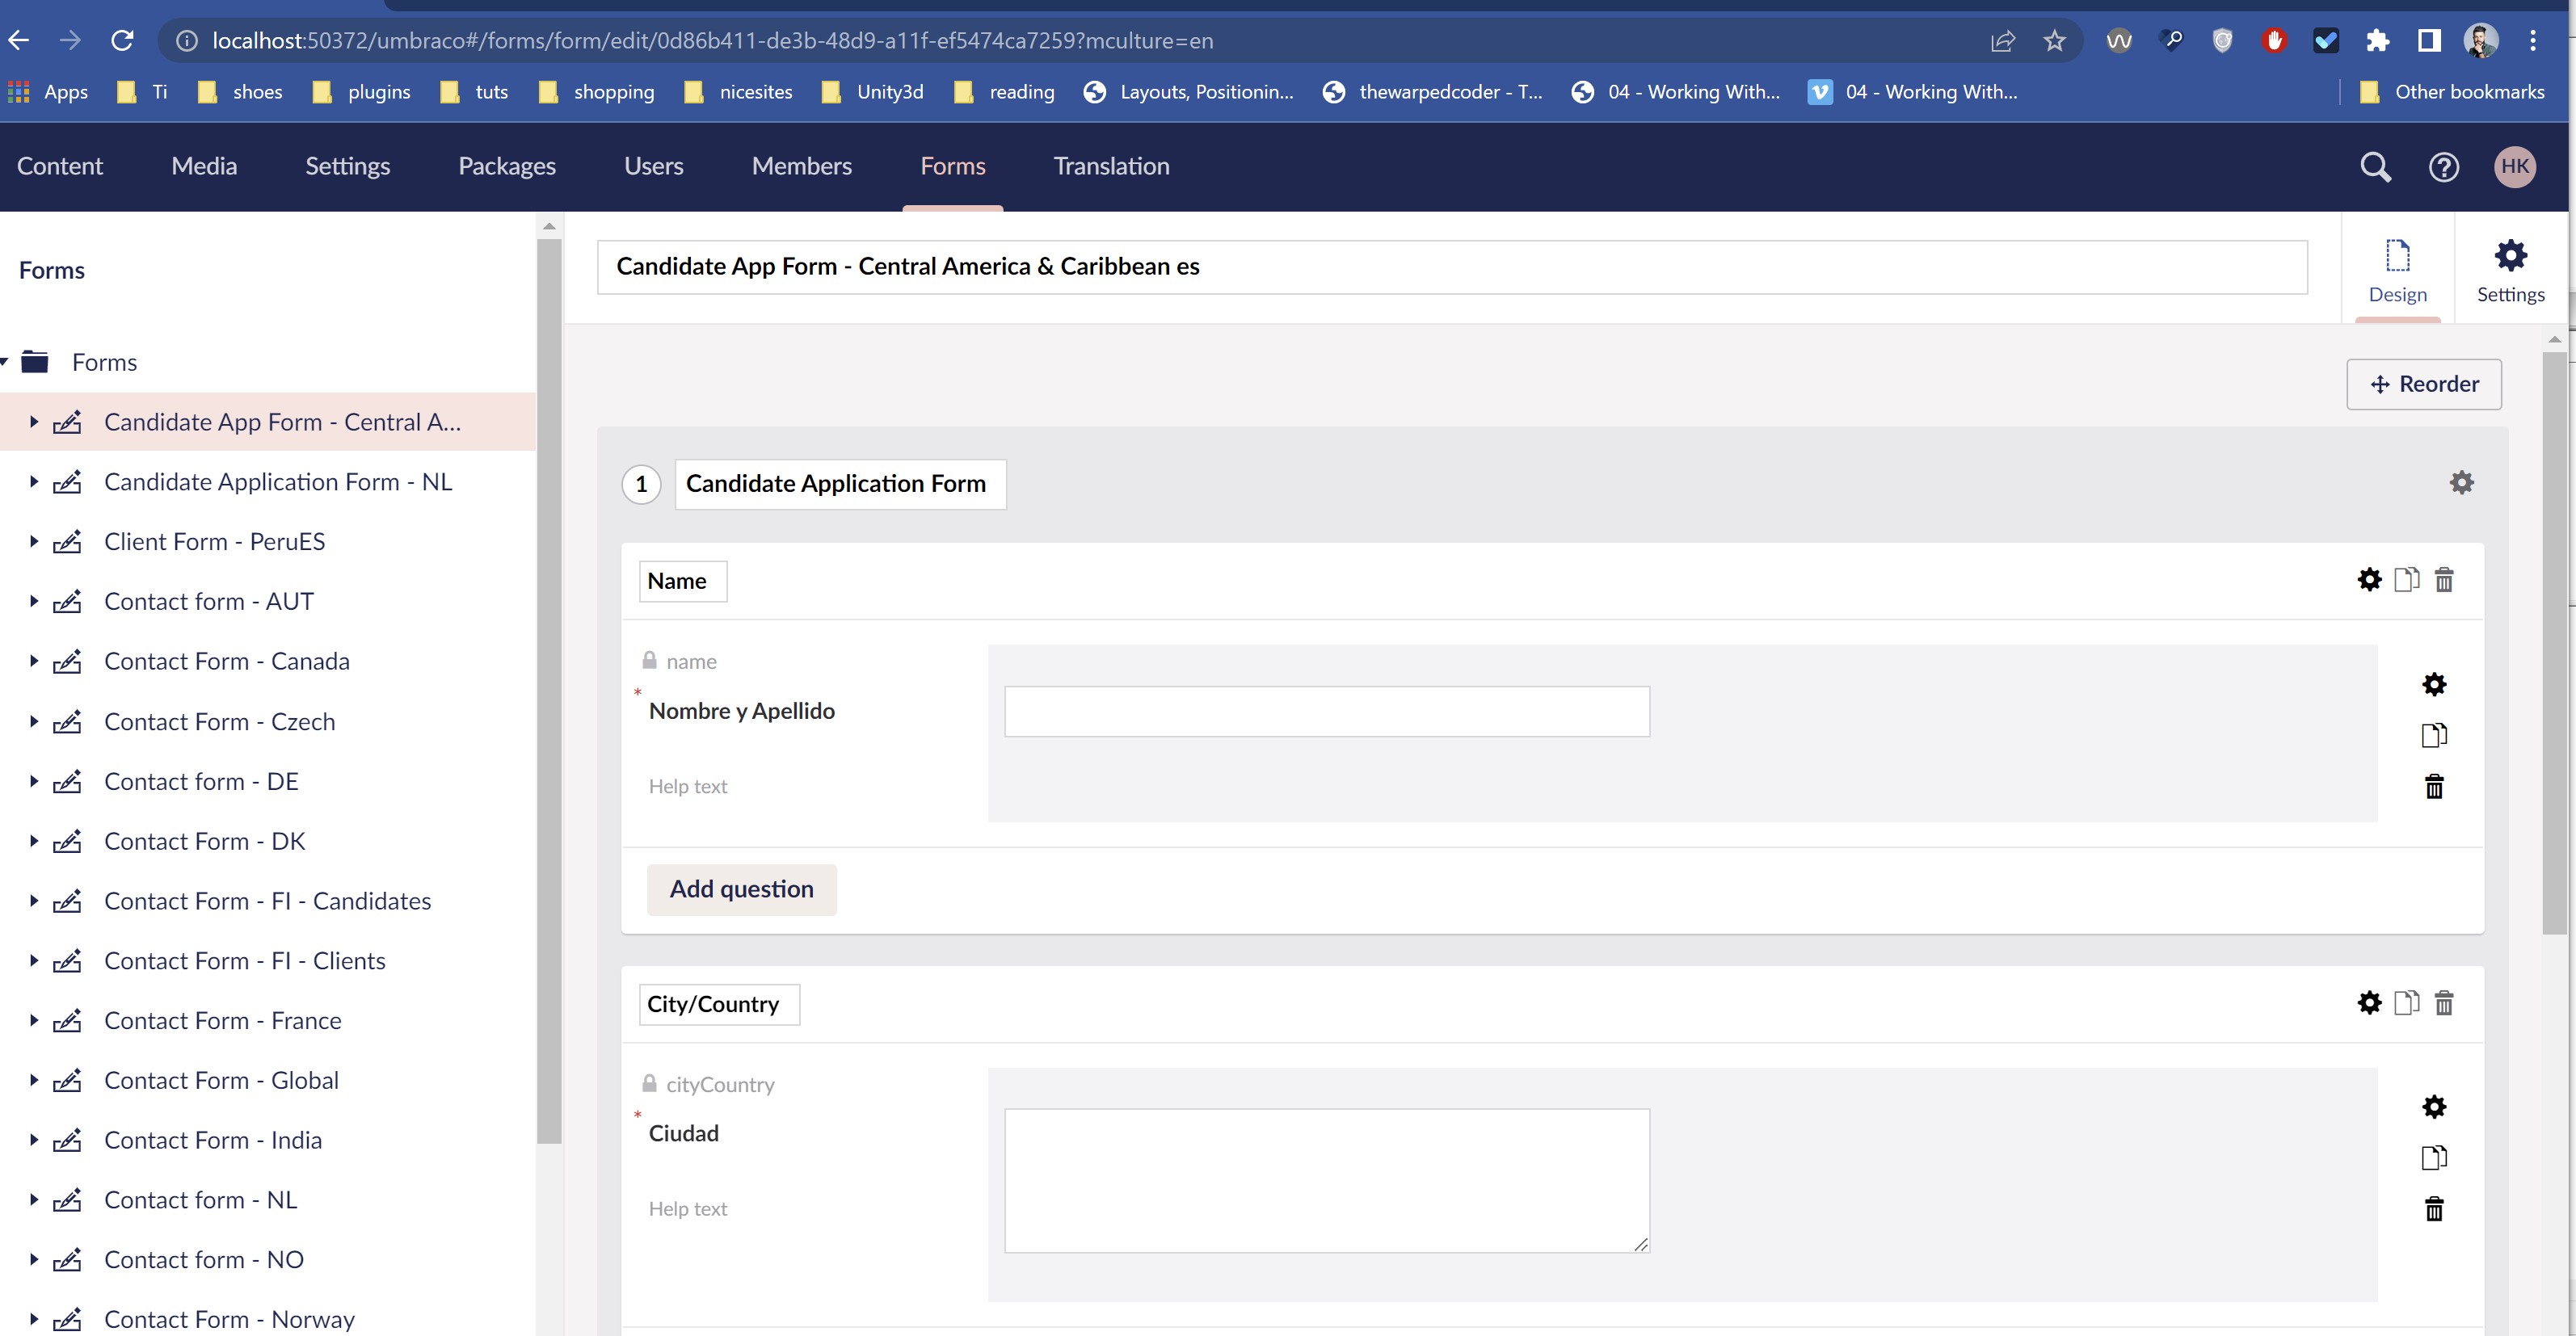
Task: Expand the Contact Form - Canada node
Action: coord(33,661)
